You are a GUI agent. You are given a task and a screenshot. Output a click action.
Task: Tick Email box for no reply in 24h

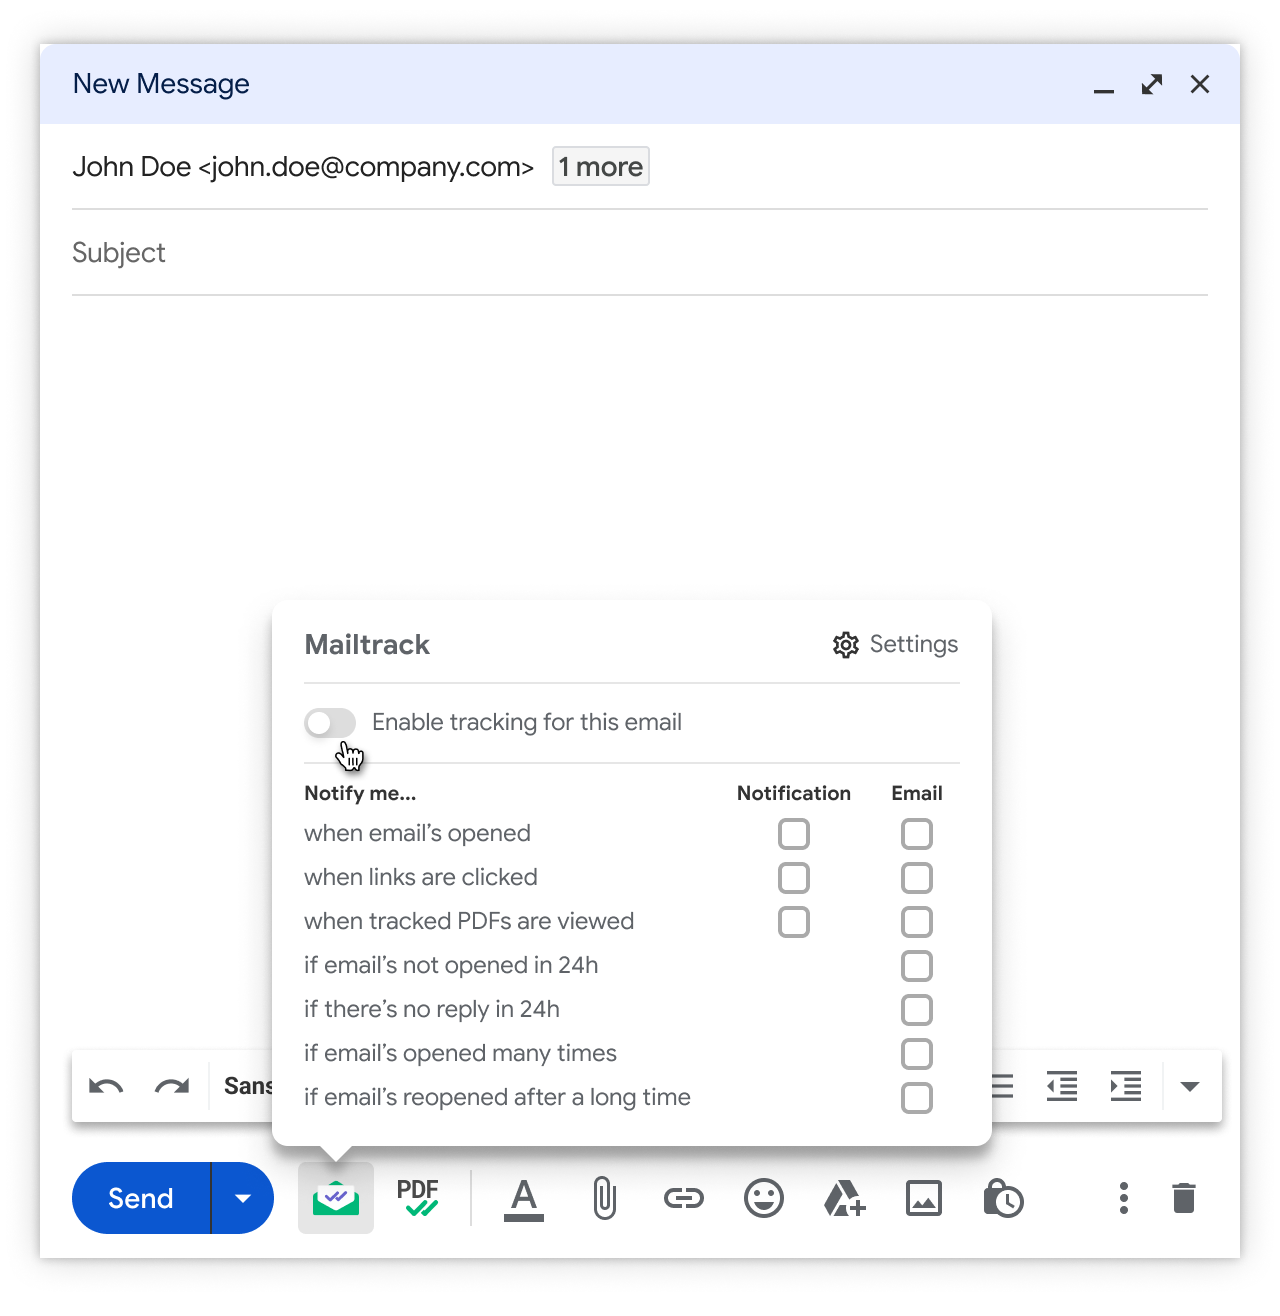pos(917,1010)
